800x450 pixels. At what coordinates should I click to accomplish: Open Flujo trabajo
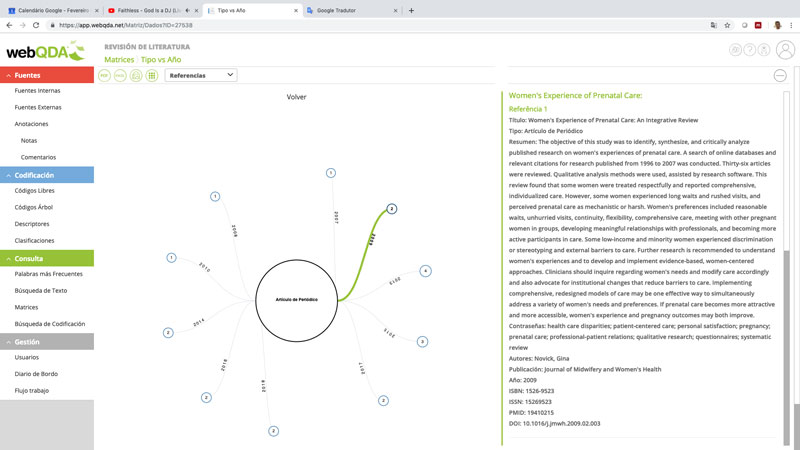[32, 390]
